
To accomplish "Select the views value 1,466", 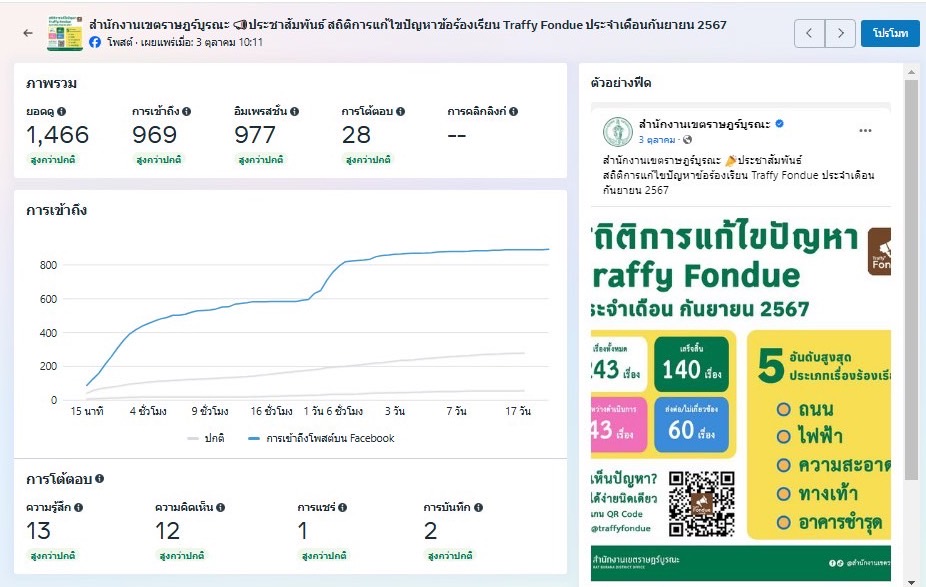I will click(x=57, y=135).
